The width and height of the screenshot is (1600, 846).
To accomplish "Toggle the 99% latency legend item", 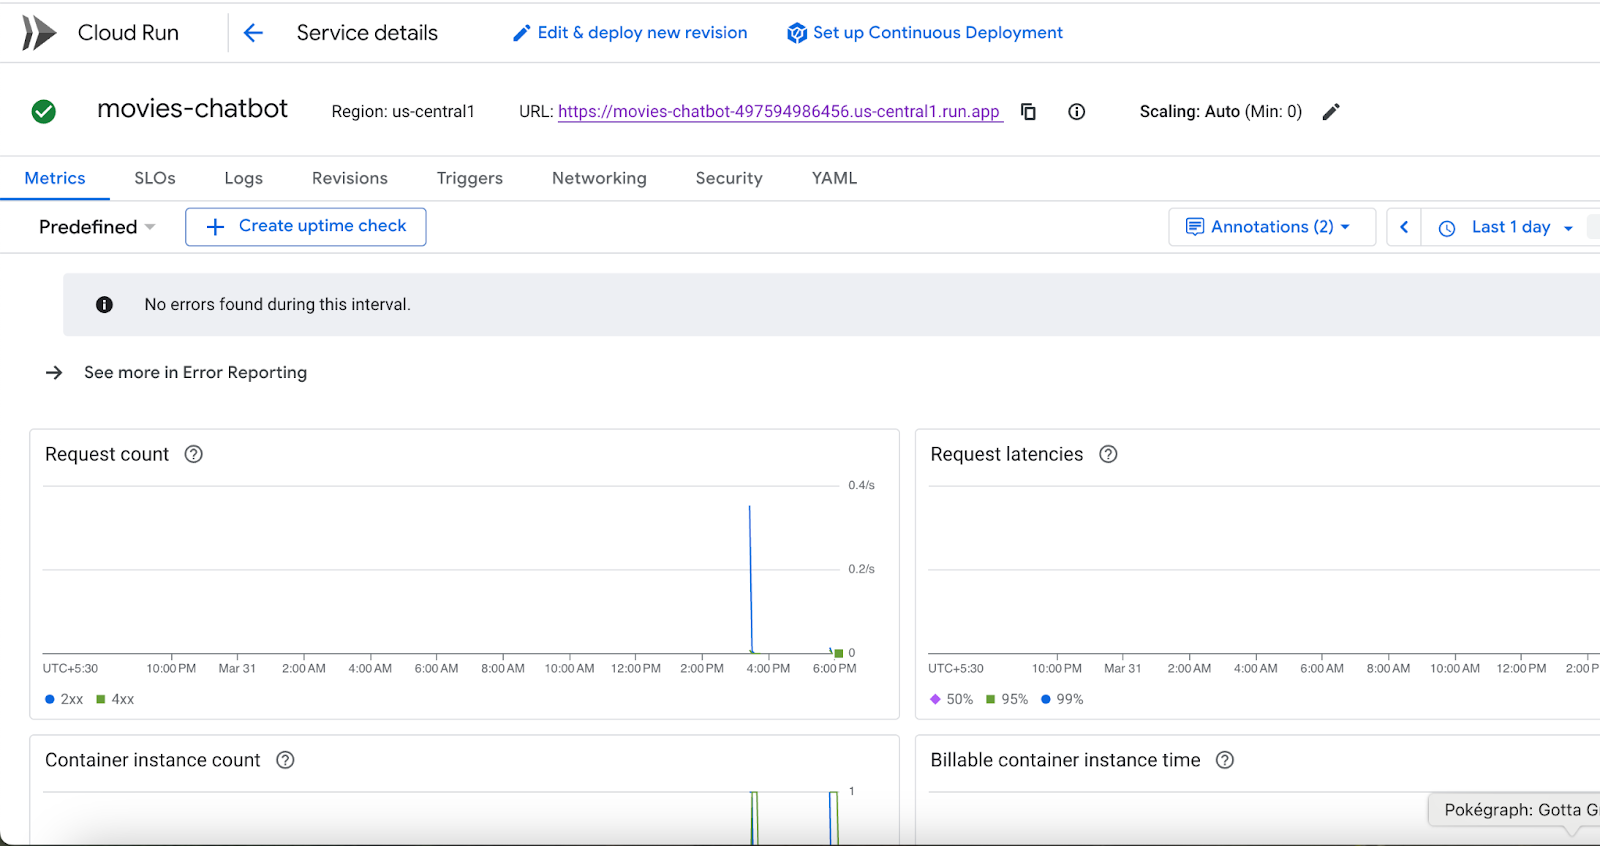I will pos(1062,699).
